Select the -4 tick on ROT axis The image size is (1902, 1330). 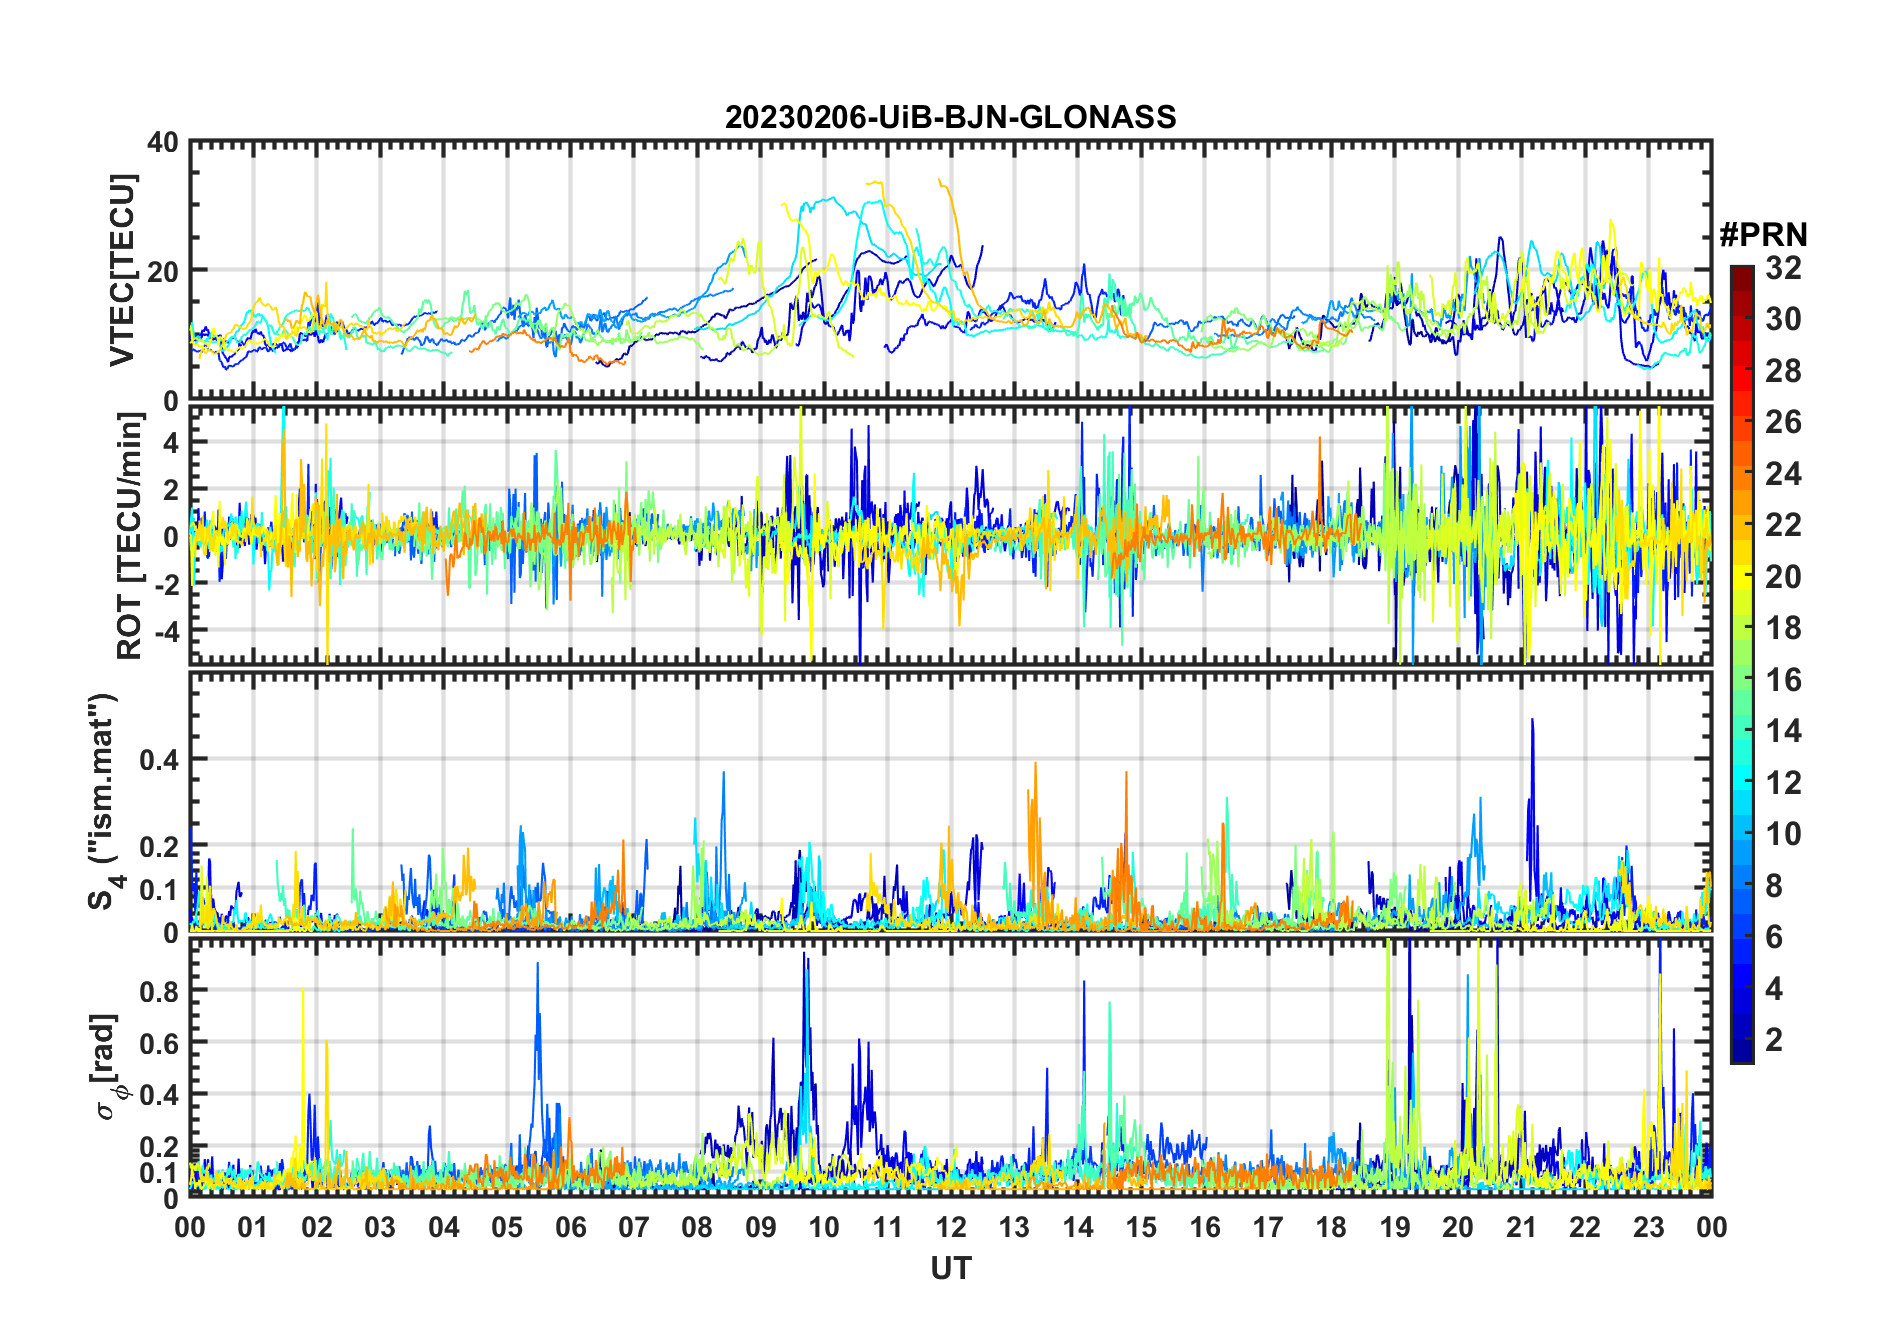click(x=166, y=630)
